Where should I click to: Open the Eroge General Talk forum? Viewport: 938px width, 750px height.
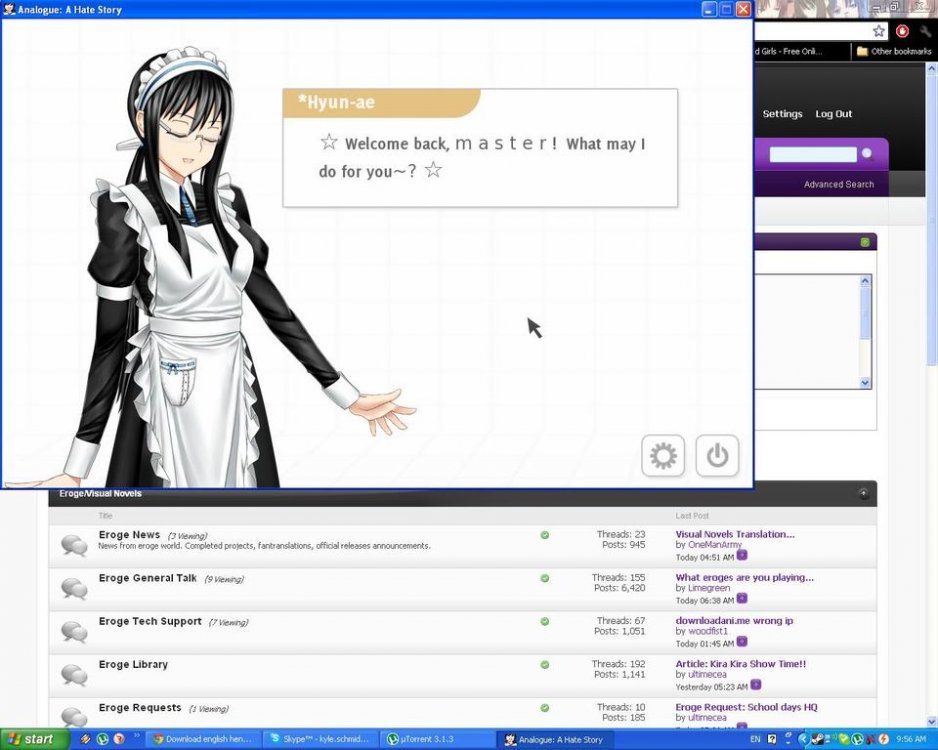[x=148, y=578]
